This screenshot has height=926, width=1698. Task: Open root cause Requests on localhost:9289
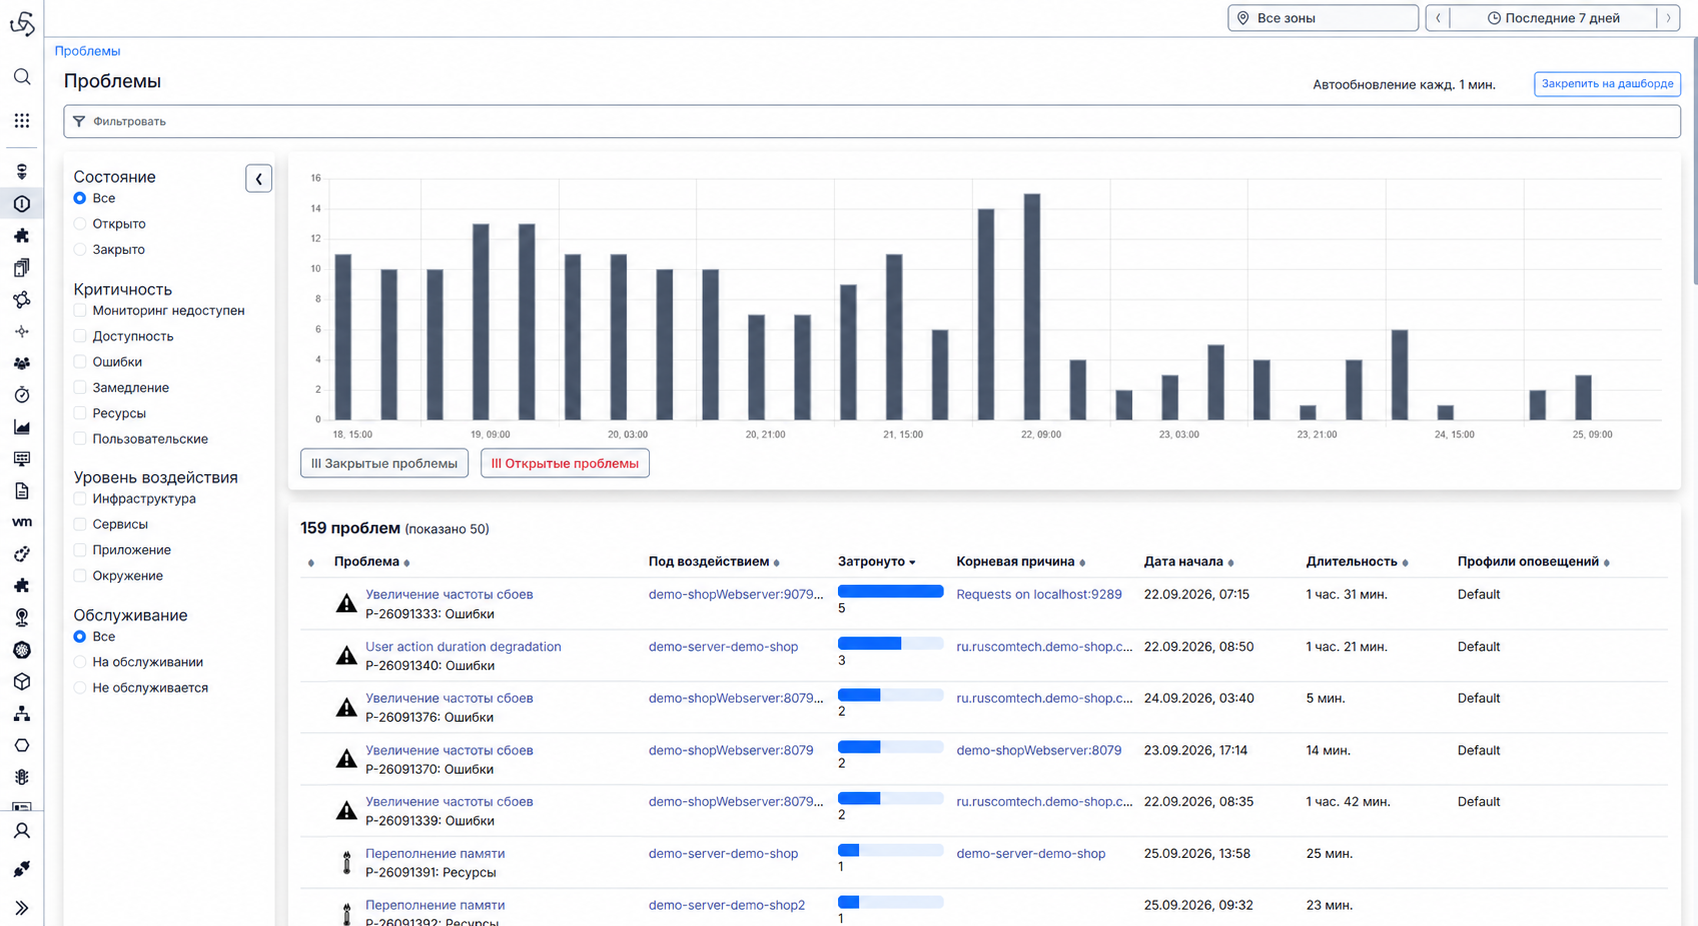coord(1039,595)
